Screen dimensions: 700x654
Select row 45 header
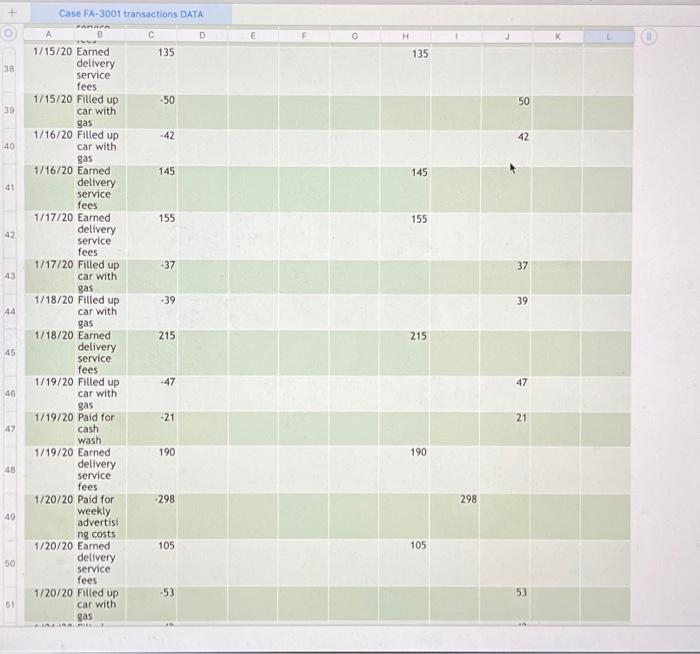[10, 352]
